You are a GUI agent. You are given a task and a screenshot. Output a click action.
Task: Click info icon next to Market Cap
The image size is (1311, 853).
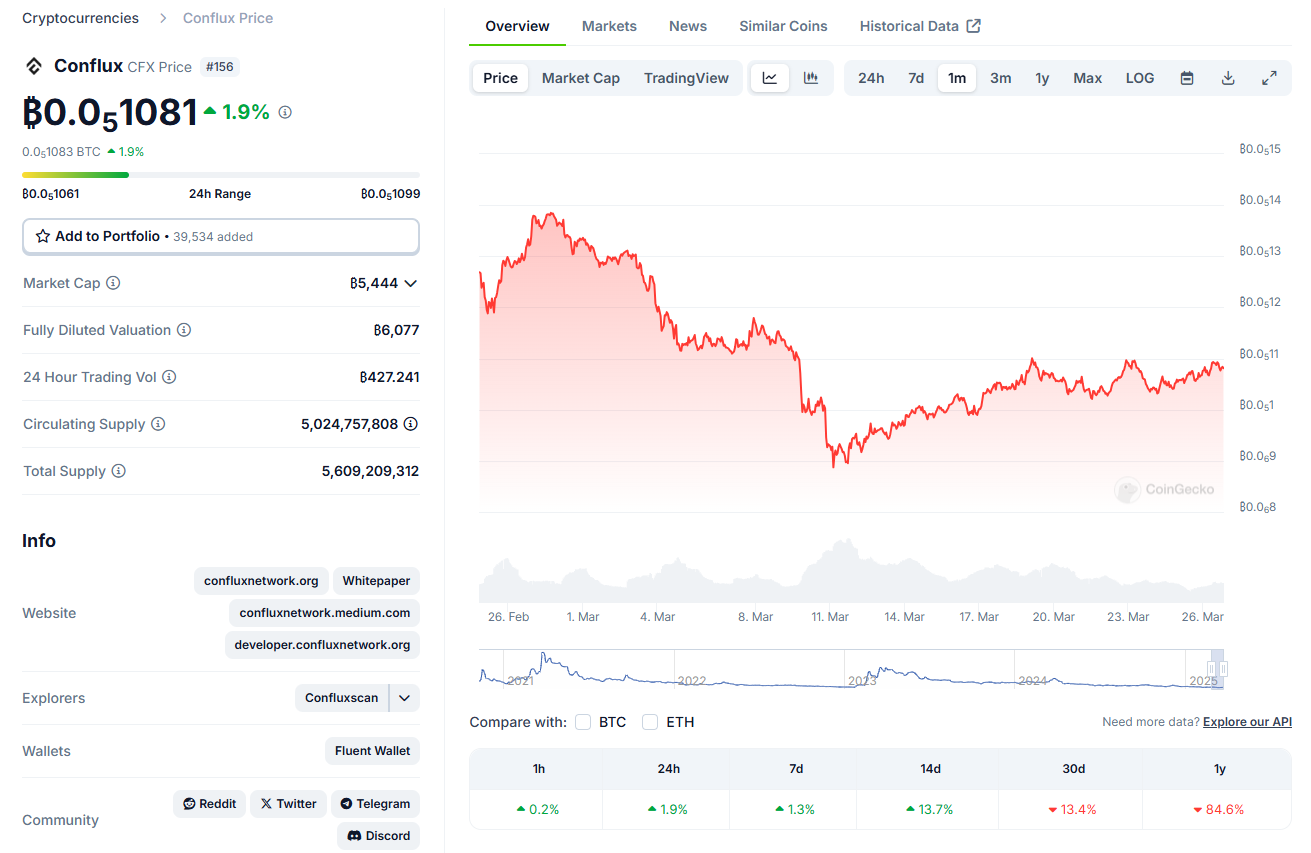(113, 283)
